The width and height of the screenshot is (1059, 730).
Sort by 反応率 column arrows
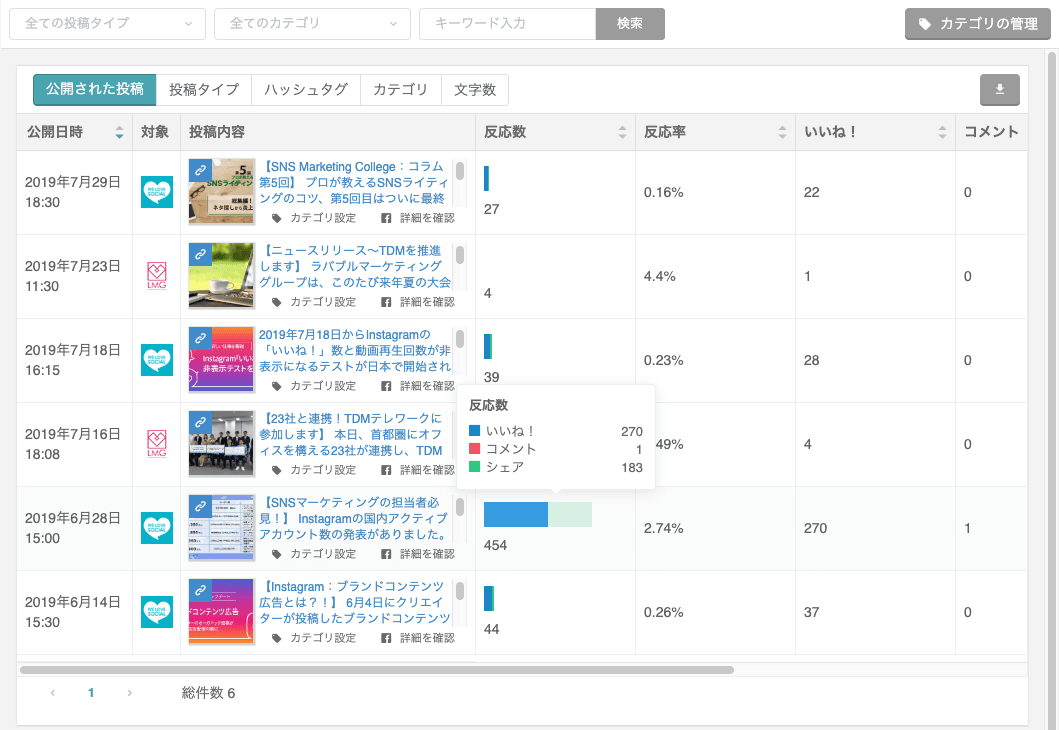click(x=782, y=132)
